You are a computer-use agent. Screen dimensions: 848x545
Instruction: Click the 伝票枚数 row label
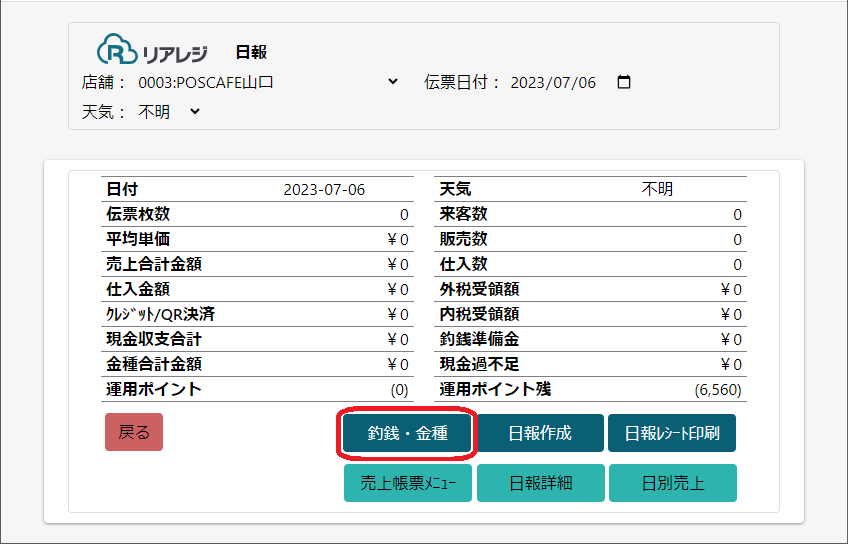pyautogui.click(x=138, y=214)
